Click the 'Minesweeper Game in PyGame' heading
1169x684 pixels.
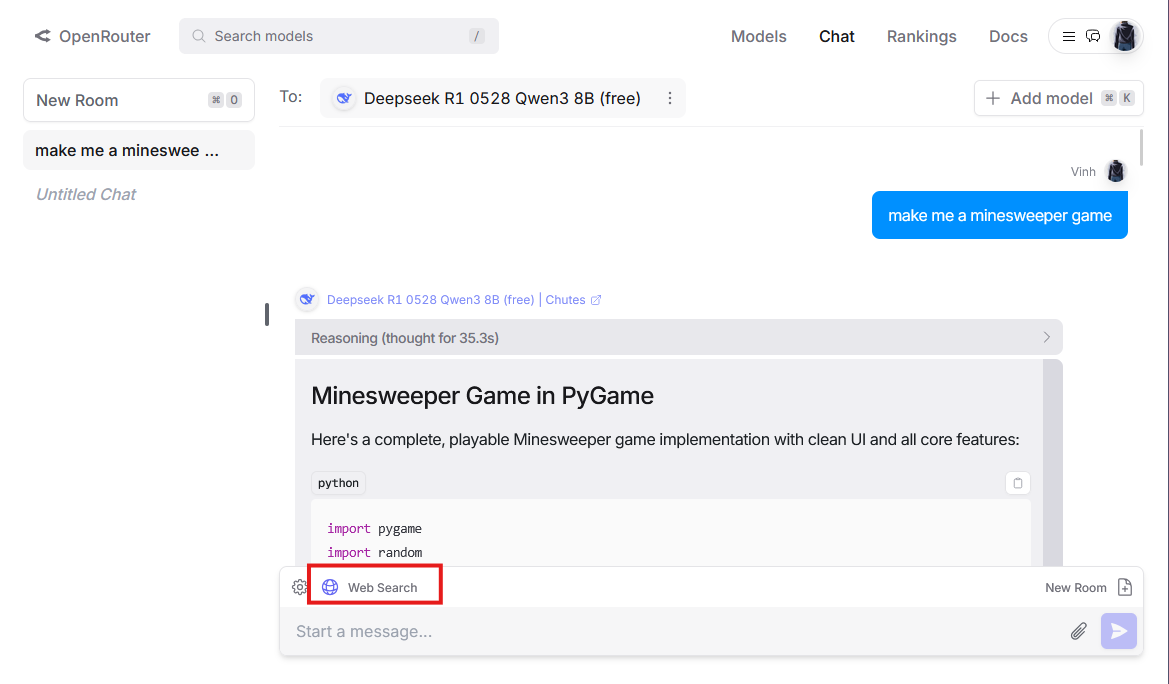click(x=482, y=395)
